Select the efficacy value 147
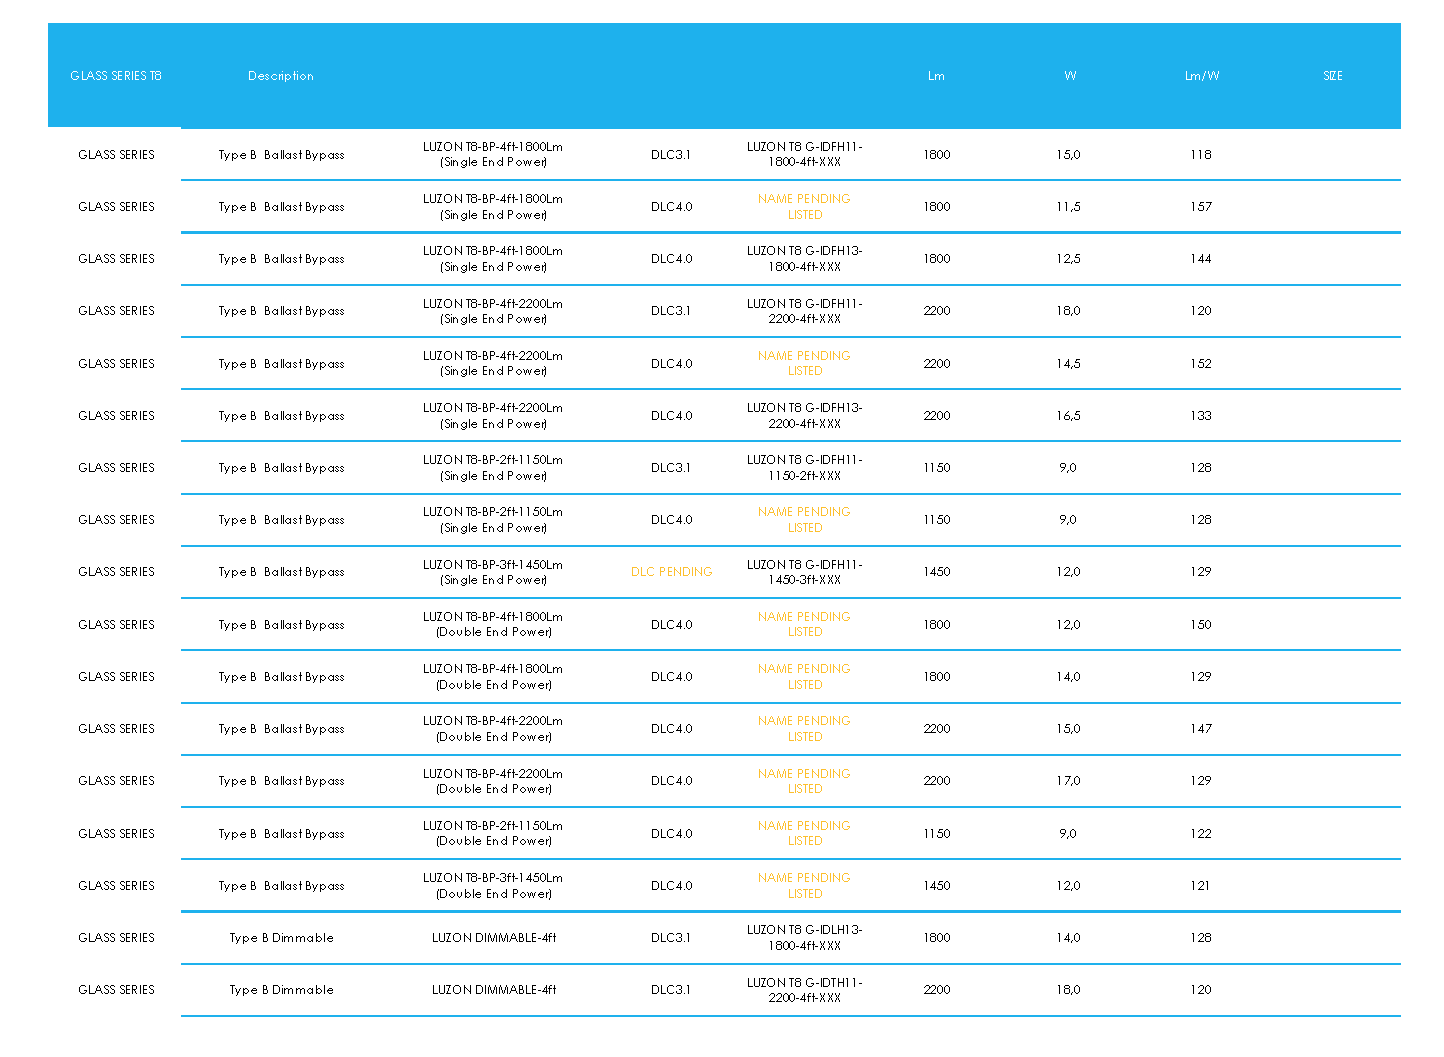The image size is (1444, 1057). tap(1201, 729)
